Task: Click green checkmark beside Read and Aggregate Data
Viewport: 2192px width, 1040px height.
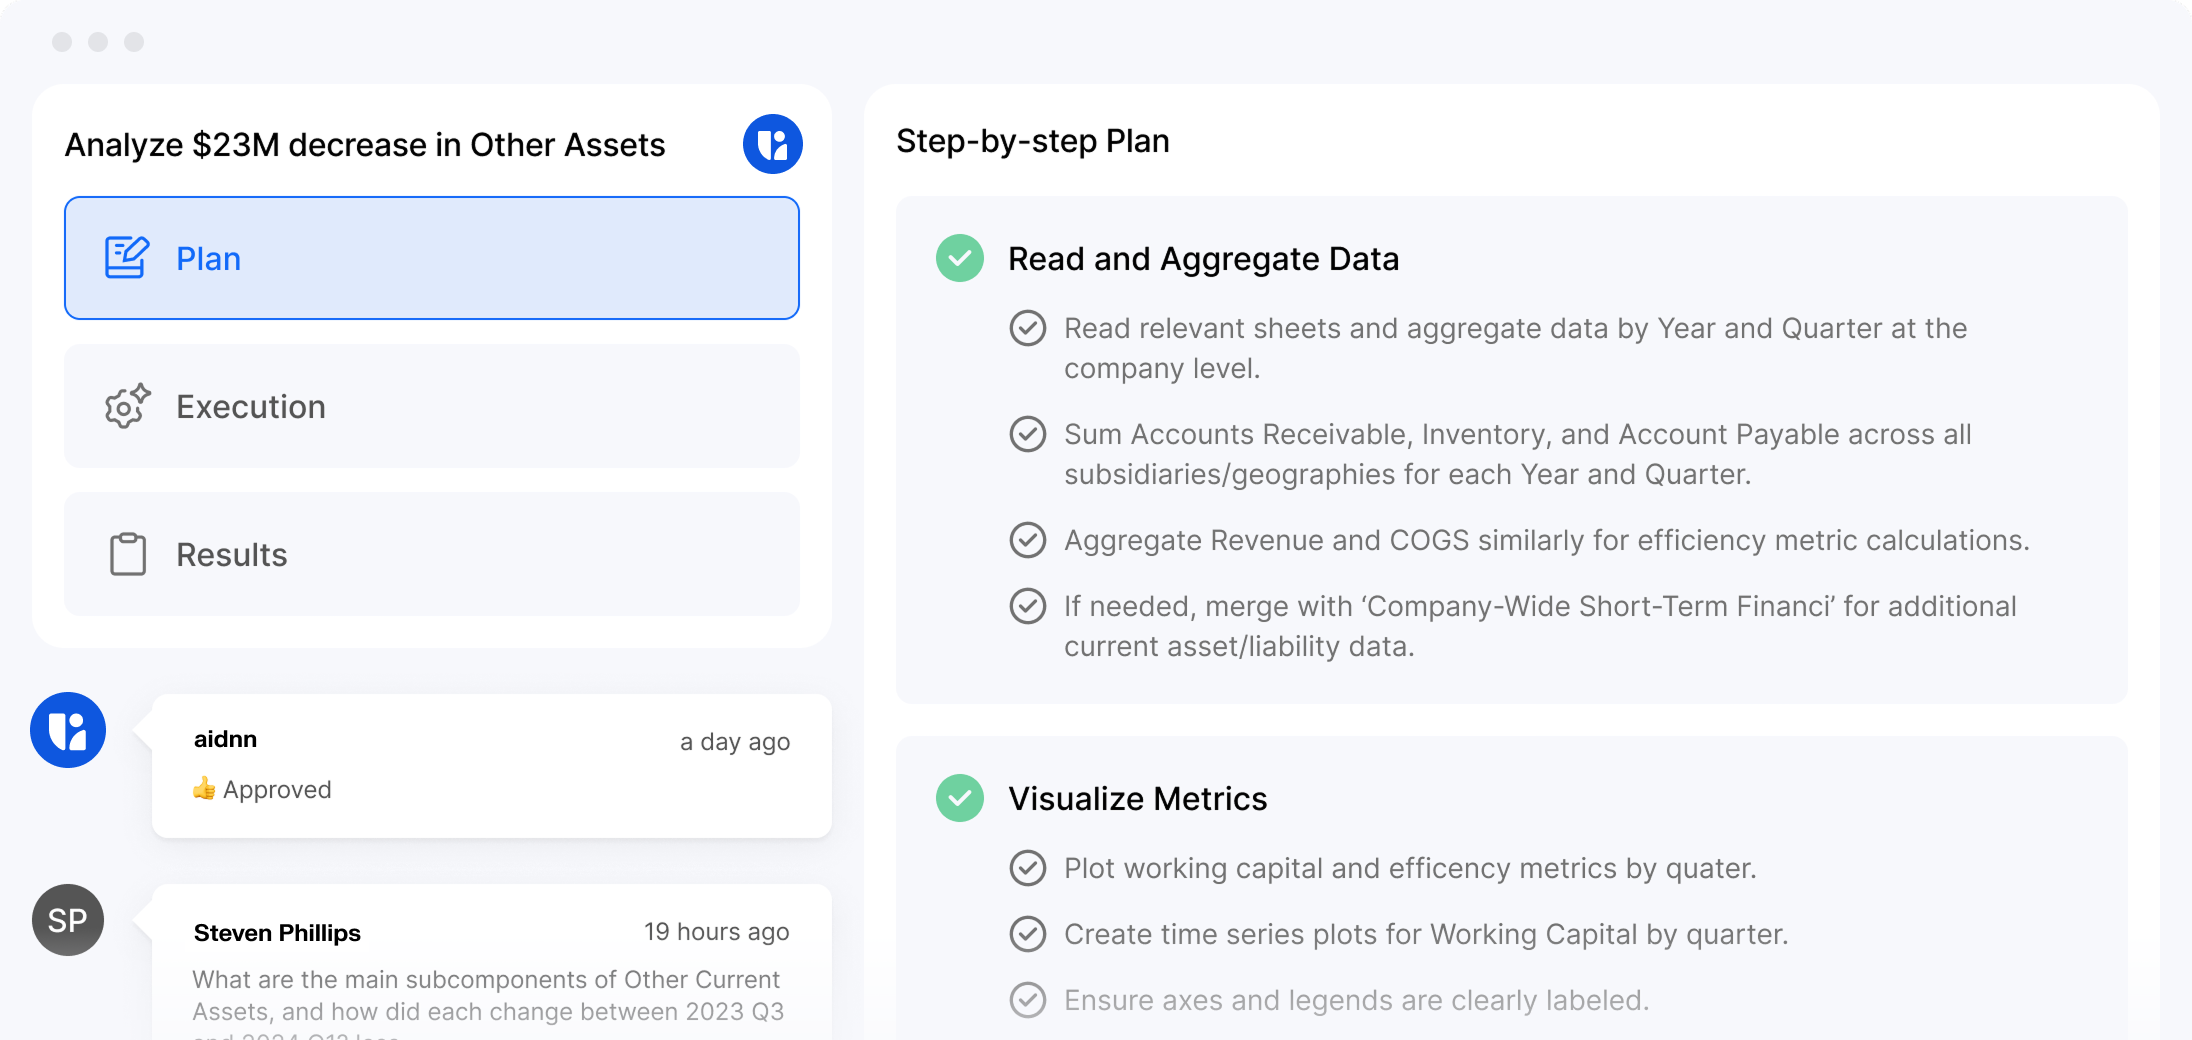Action: 959,258
